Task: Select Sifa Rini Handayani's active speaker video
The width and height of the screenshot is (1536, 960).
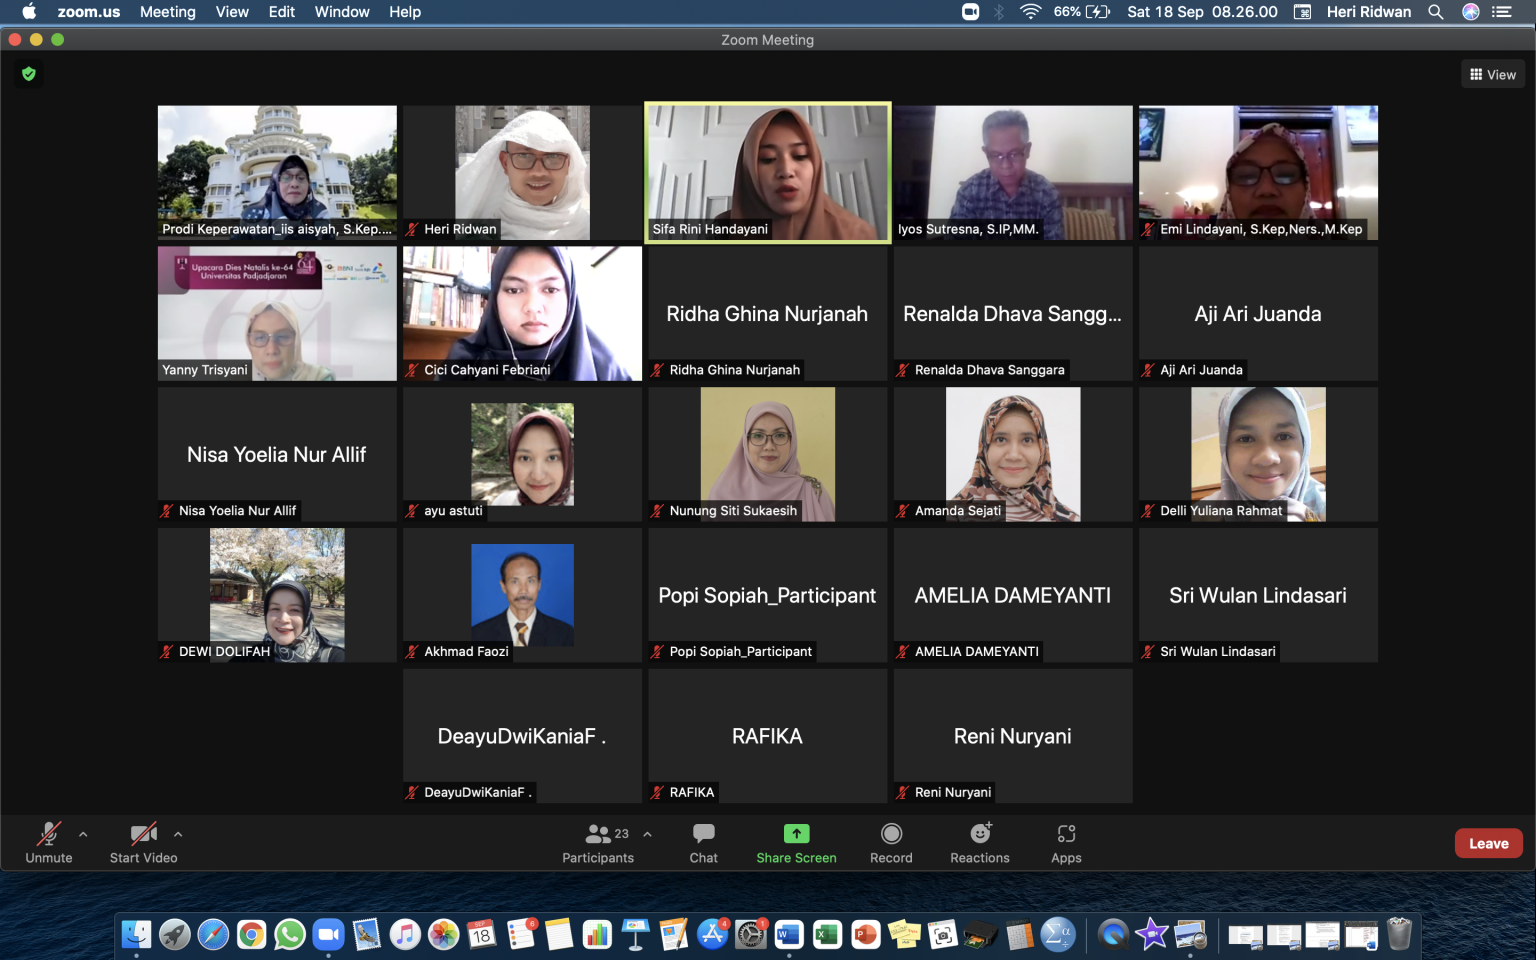Action: pyautogui.click(x=767, y=173)
